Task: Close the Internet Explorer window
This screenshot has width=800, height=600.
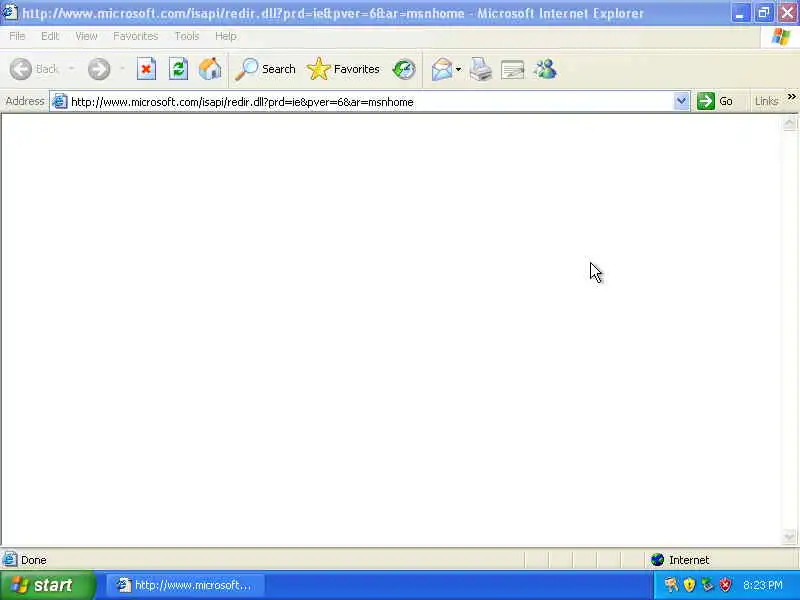Action: 788,13
